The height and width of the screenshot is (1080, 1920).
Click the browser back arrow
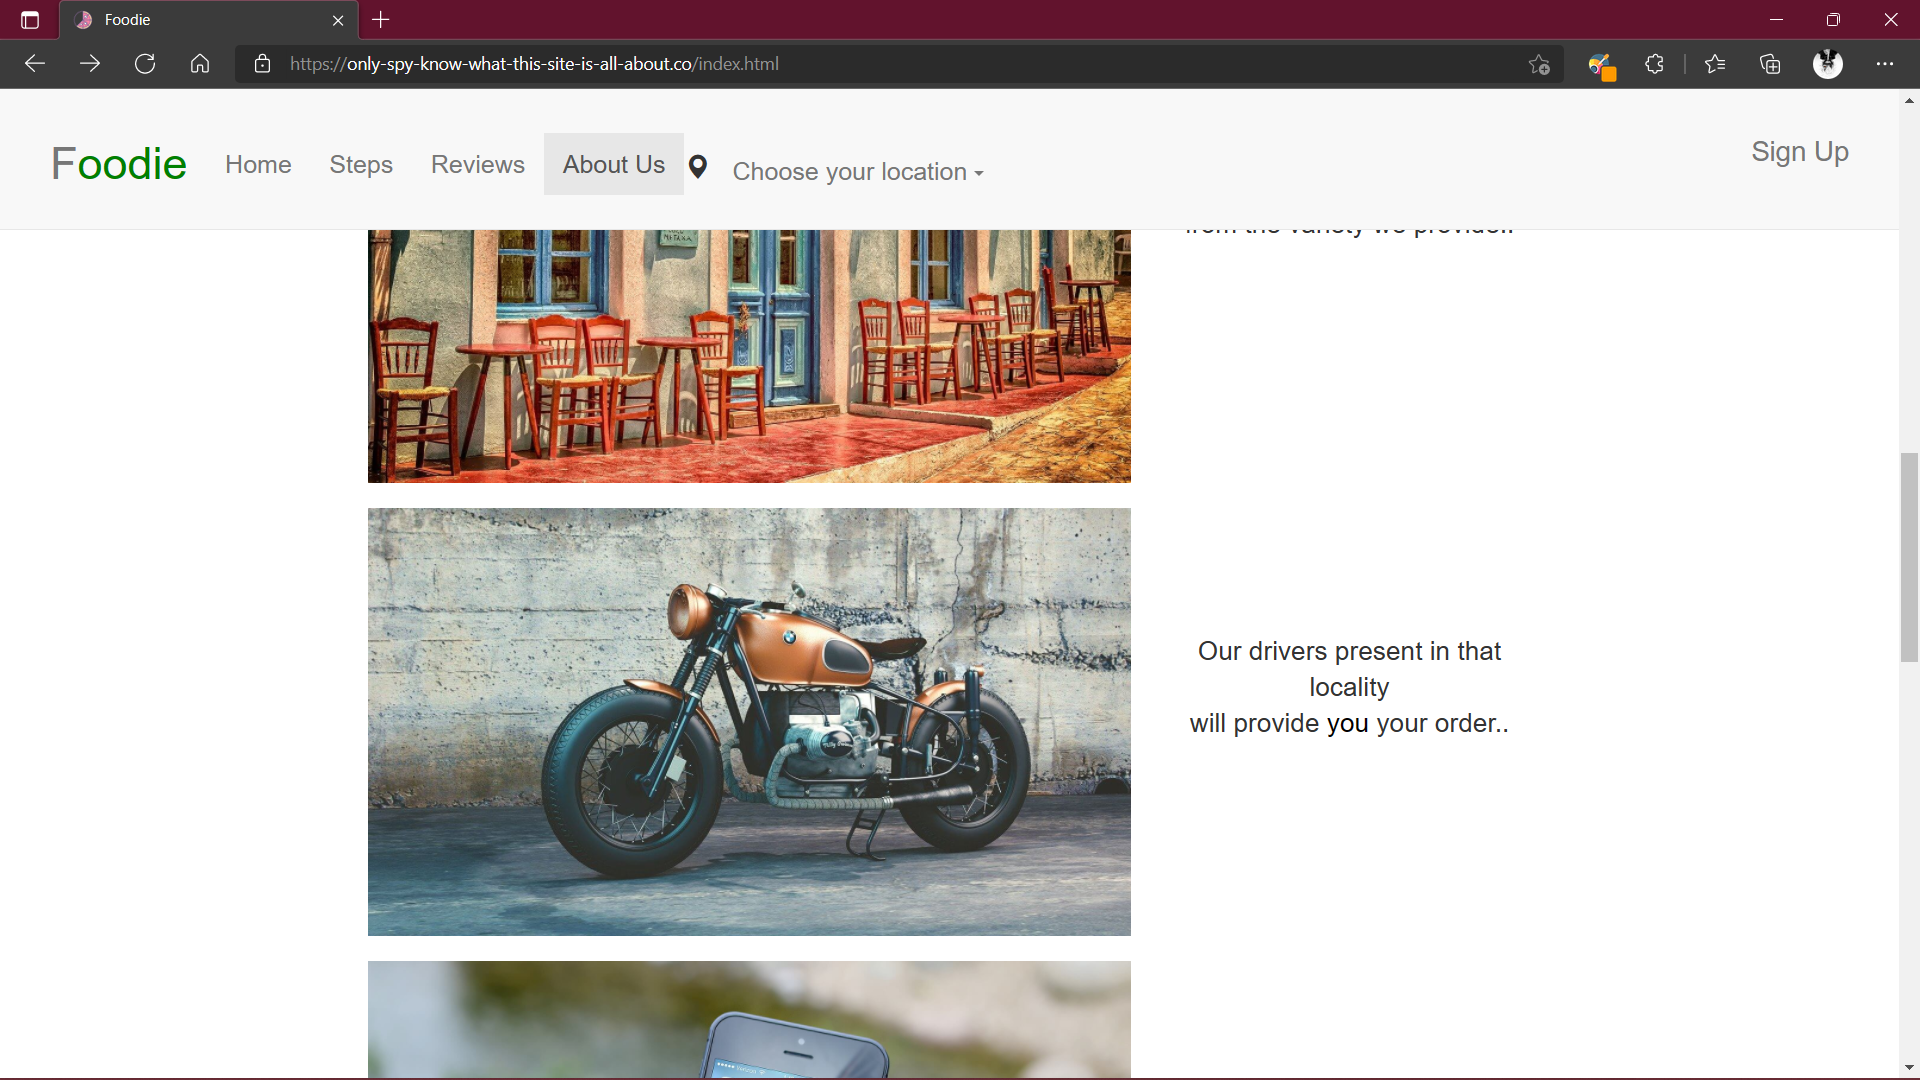coord(35,64)
